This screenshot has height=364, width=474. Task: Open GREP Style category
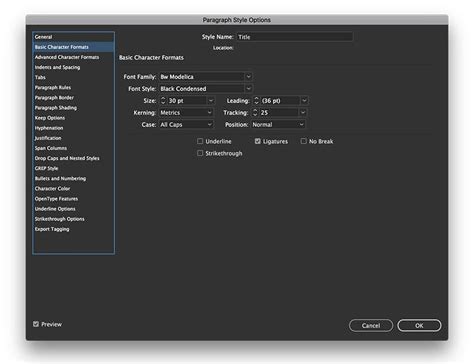[x=73, y=168]
